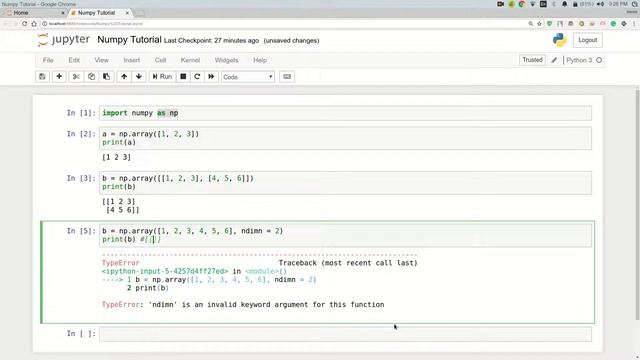Open the Chrome three-dot menu
Image resolution: width=640 pixels, height=360 pixels.
point(634,24)
